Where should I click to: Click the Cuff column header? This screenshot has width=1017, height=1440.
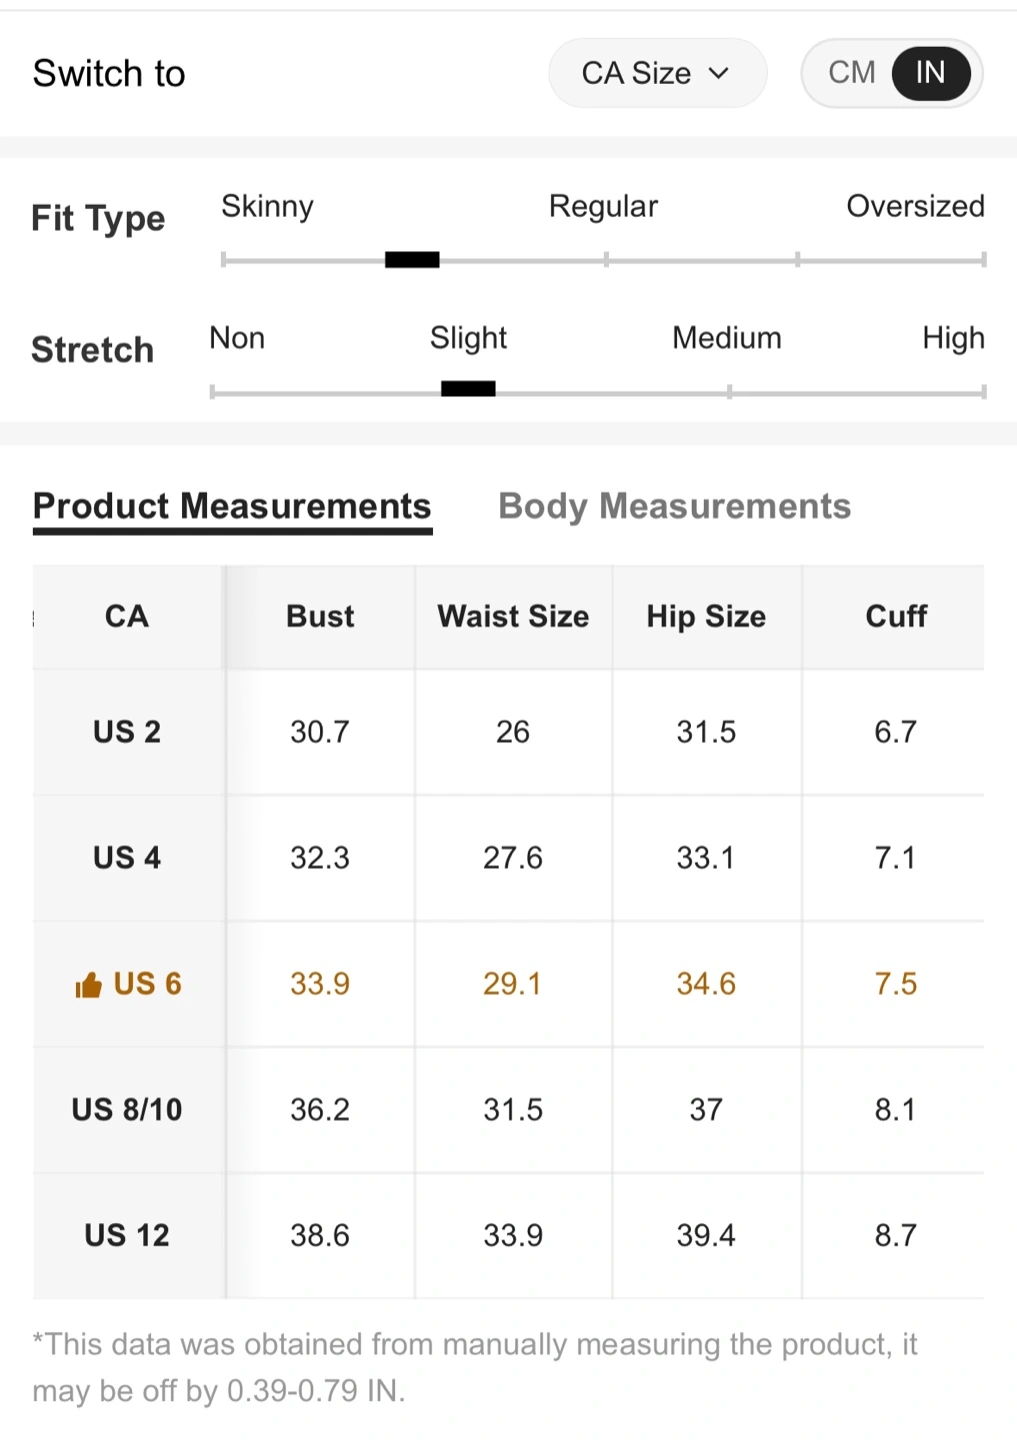click(x=896, y=616)
